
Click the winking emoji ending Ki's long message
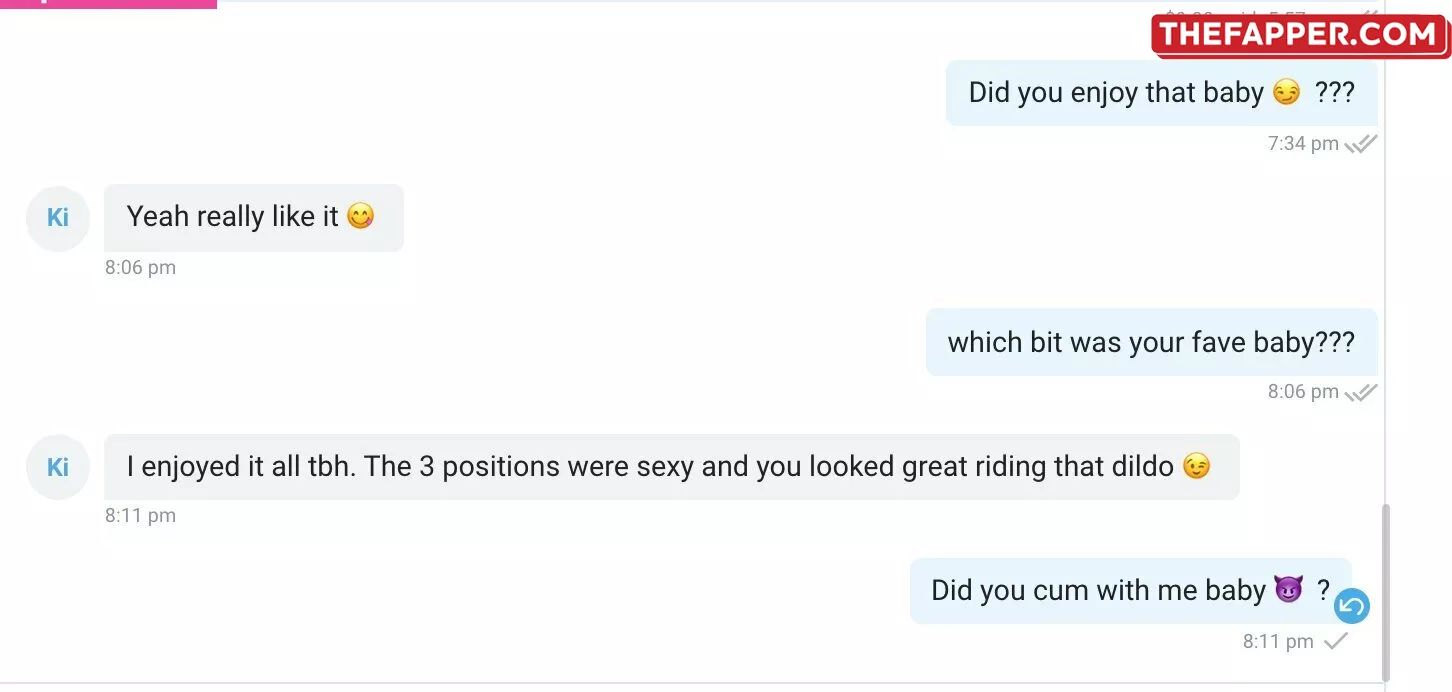(1196, 466)
